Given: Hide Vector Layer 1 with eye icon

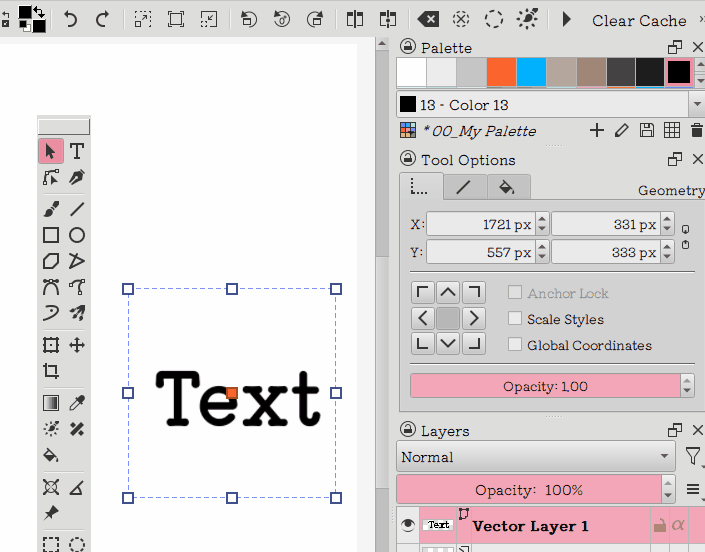Looking at the screenshot, I should tap(408, 525).
